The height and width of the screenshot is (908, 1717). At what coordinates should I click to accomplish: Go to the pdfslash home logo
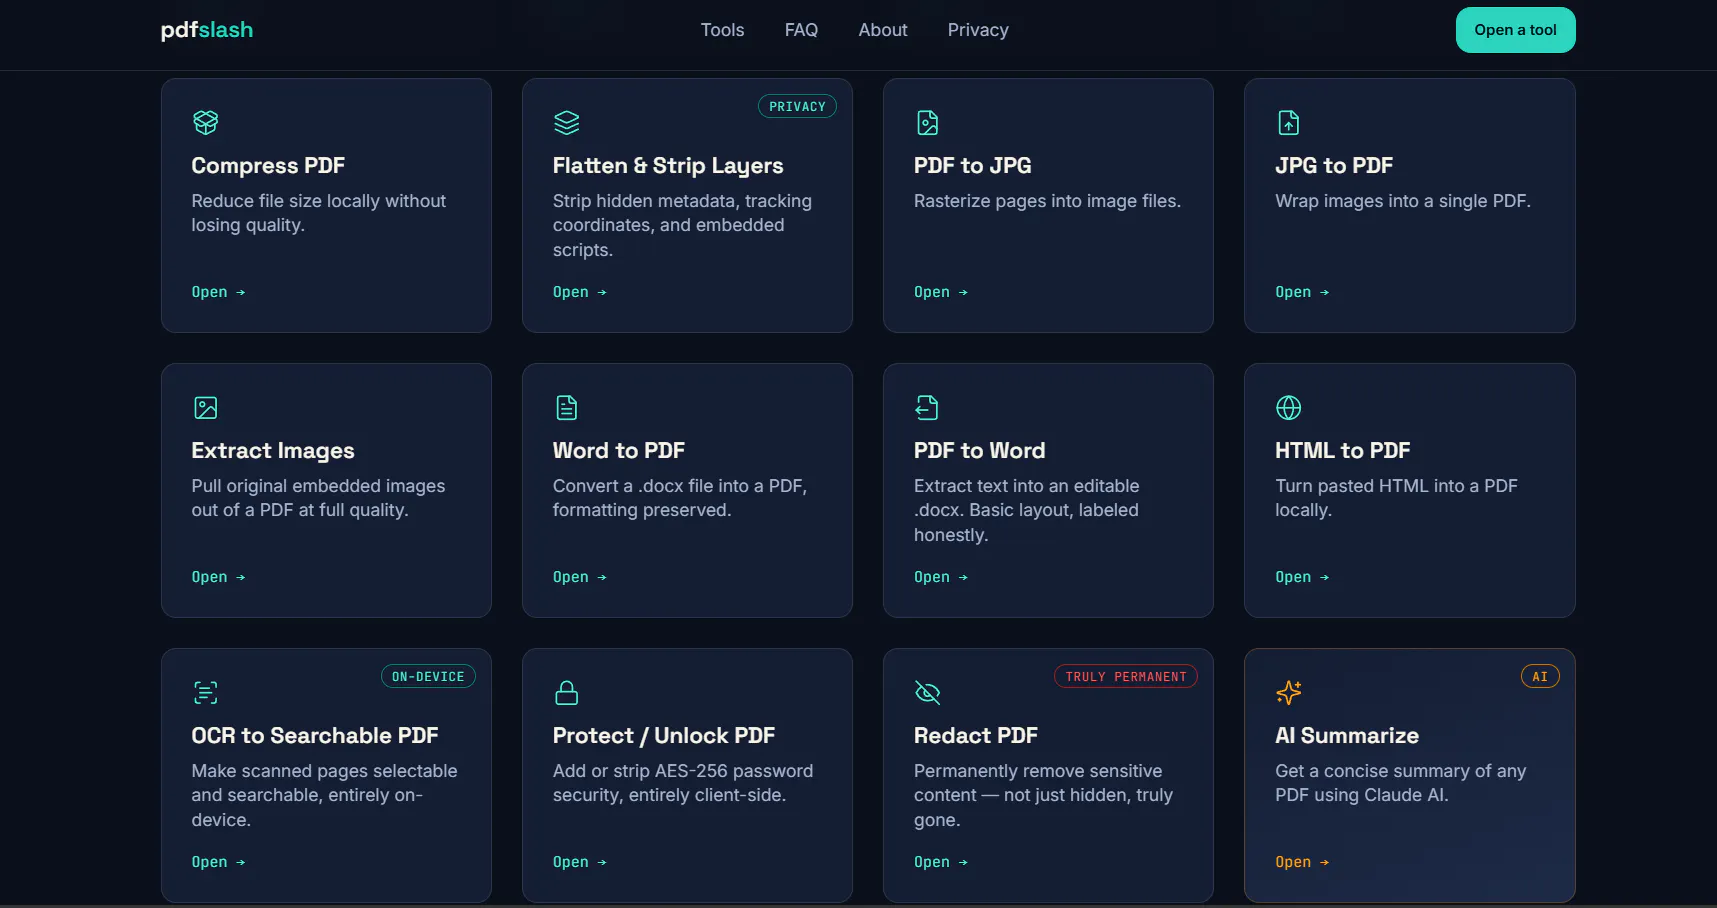(207, 30)
